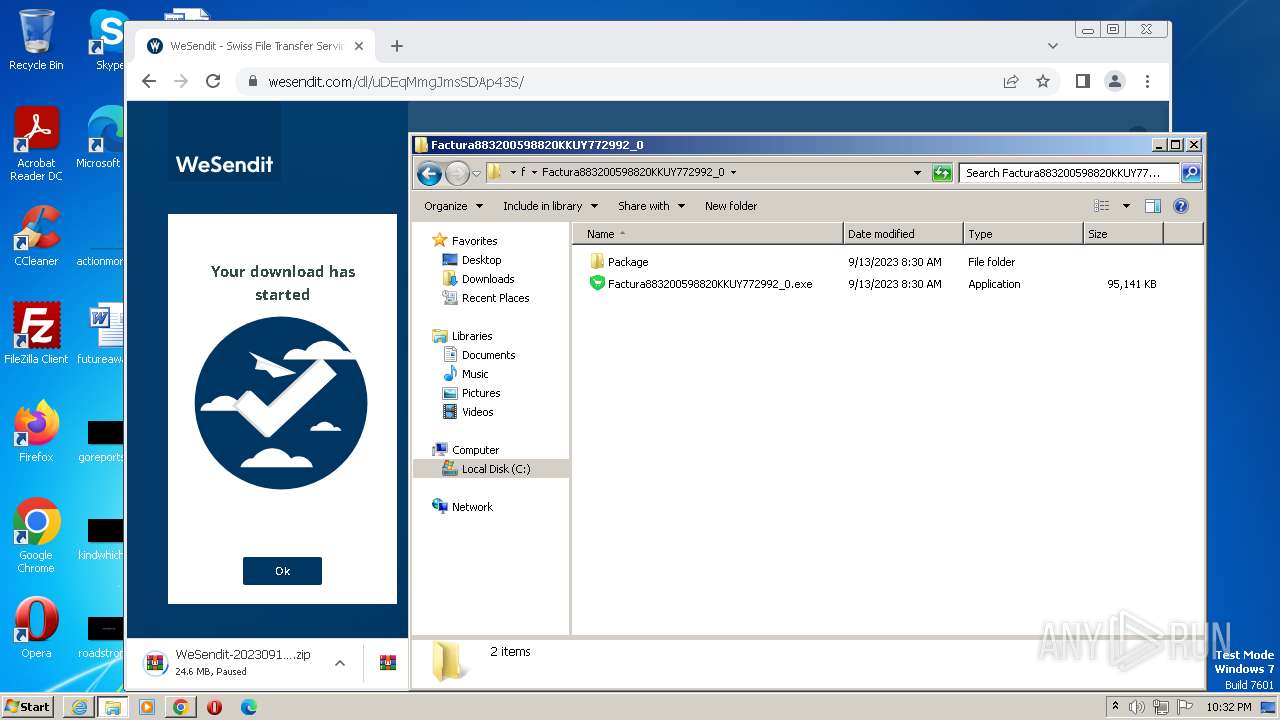Open Chrome three-dot menu
1280x720 pixels.
click(x=1147, y=81)
